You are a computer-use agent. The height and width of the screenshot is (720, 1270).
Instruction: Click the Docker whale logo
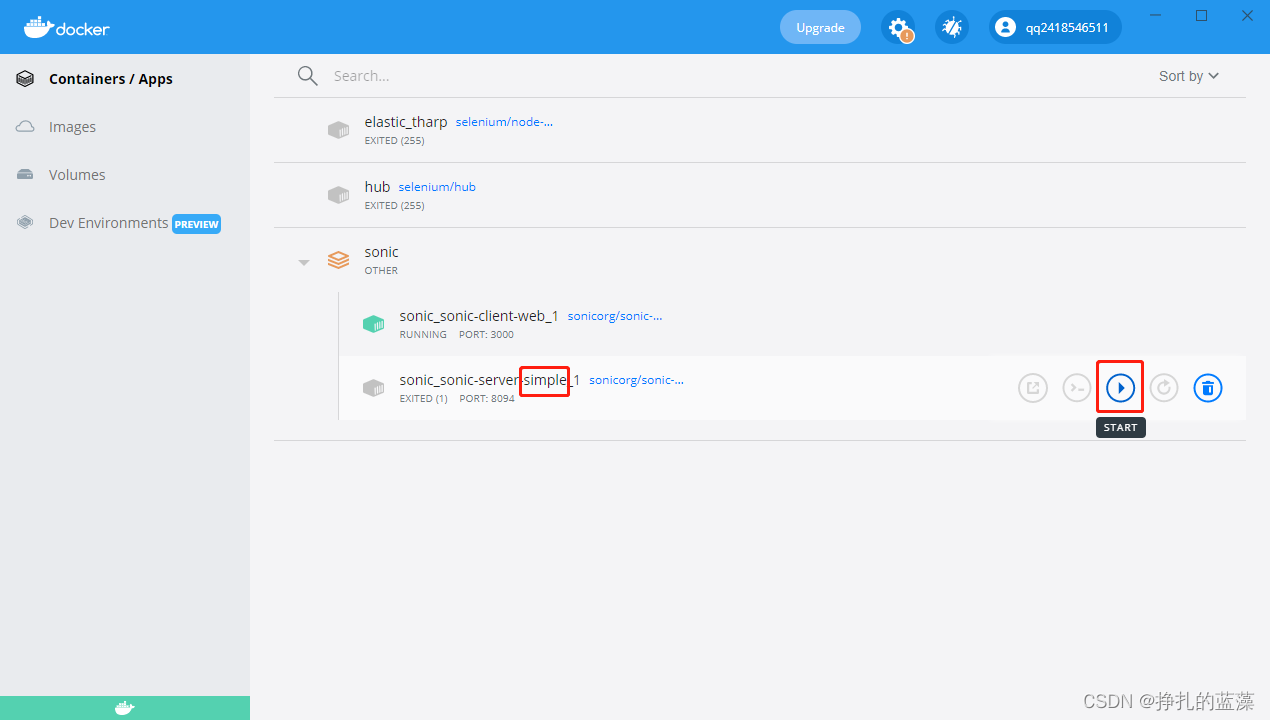point(66,27)
